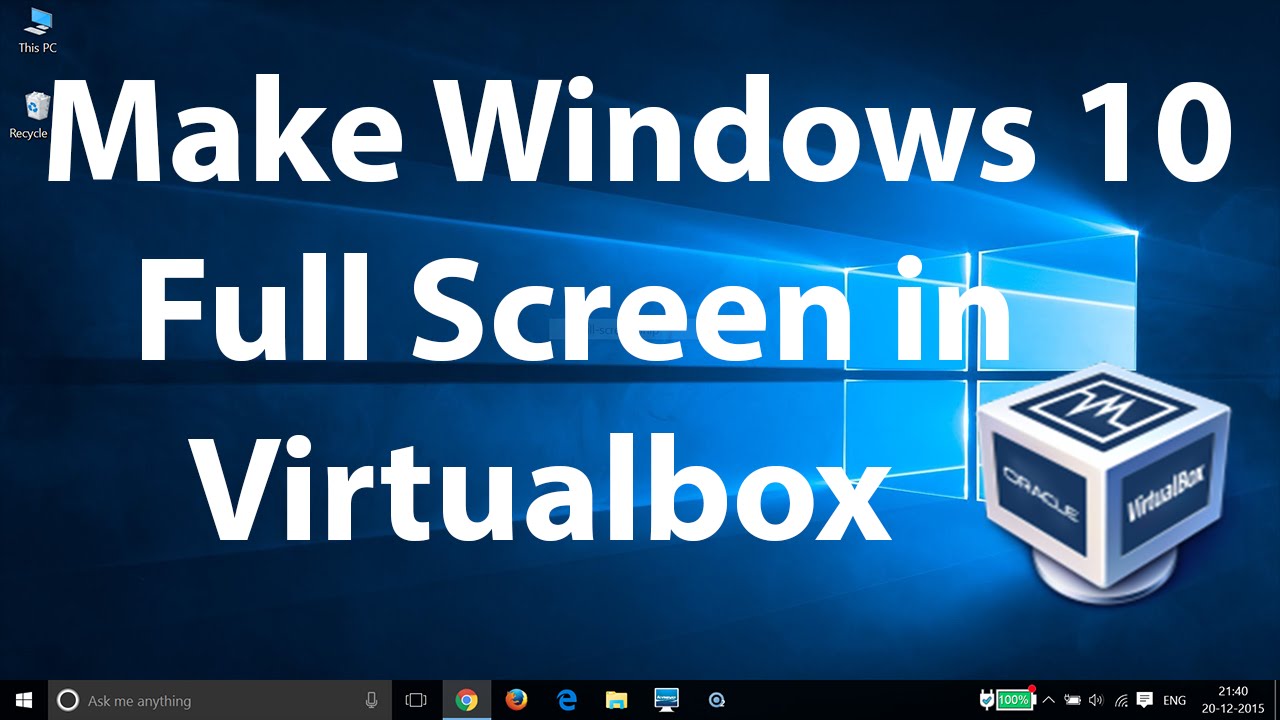Open File Explorer from the taskbar
Viewport: 1280px width, 720px height.
[616, 700]
